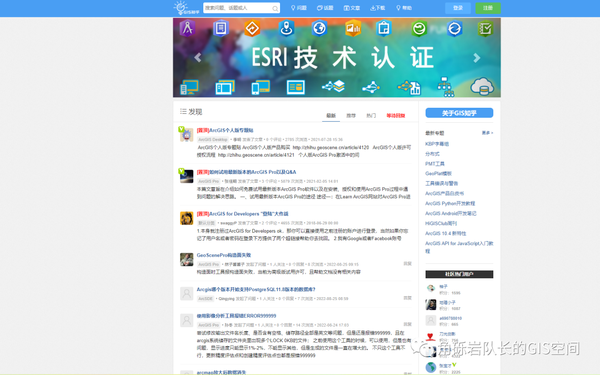Open the ArcGIS Python开发教程 topic link
This screenshot has height=375, width=600.
click(x=450, y=203)
